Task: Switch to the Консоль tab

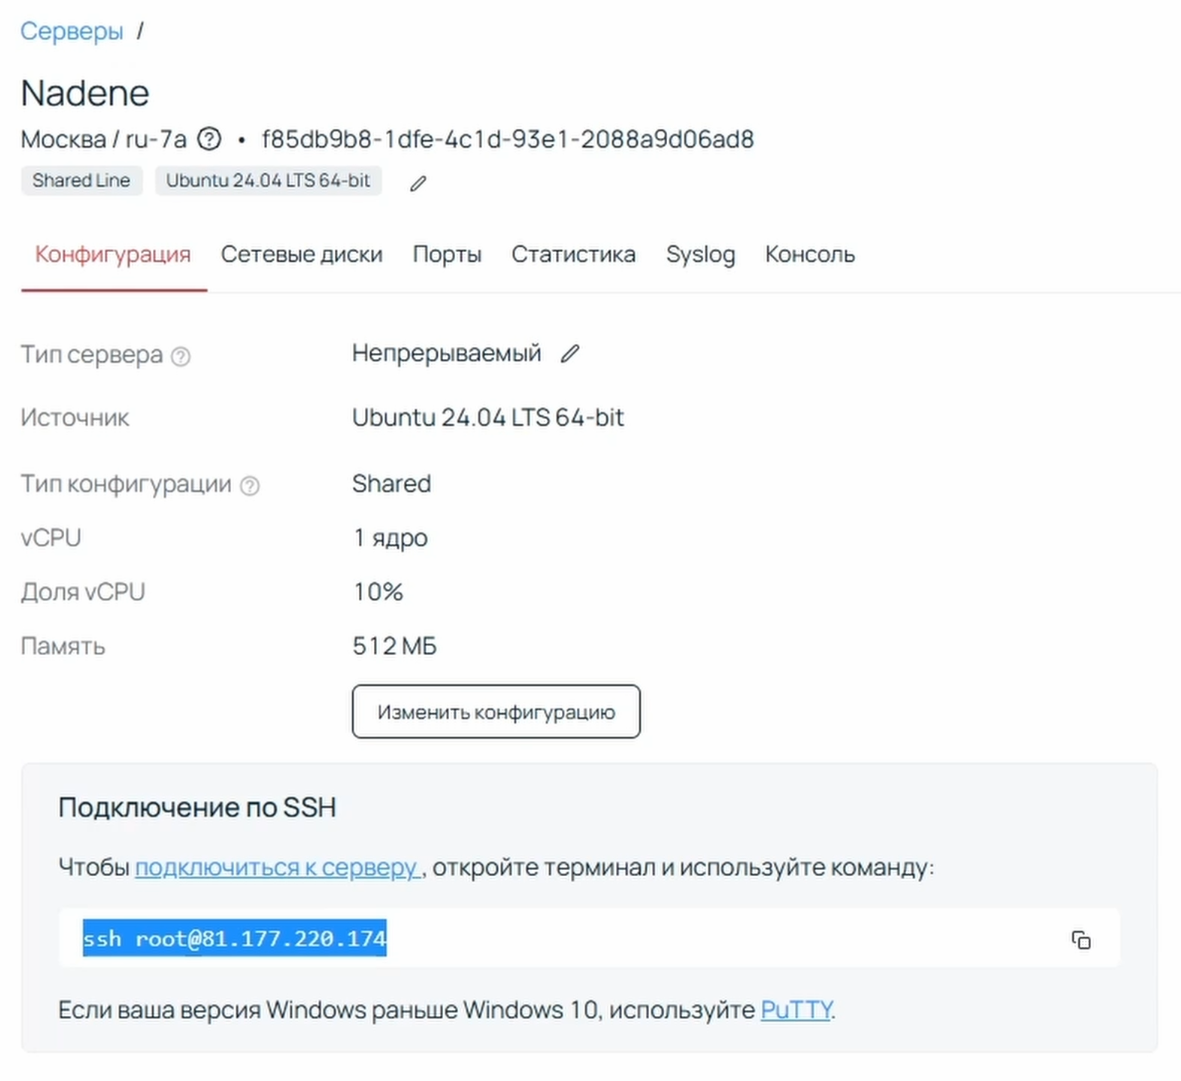Action: click(810, 255)
